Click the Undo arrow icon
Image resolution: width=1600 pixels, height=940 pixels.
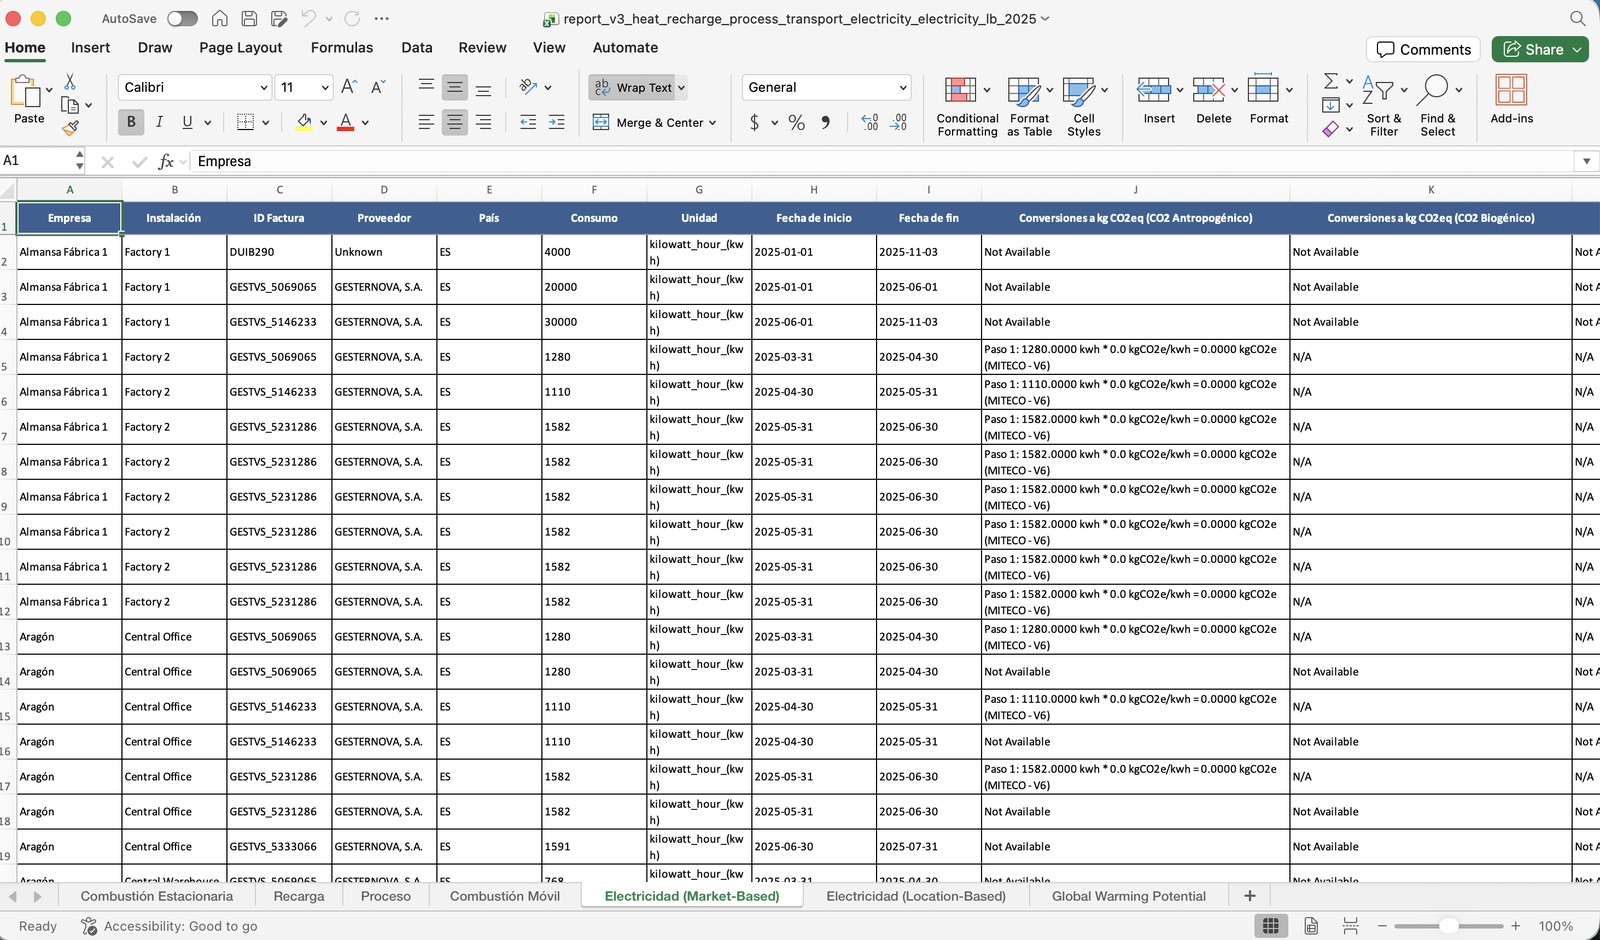[308, 19]
